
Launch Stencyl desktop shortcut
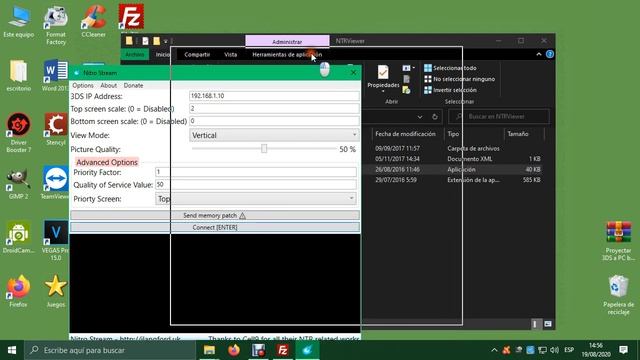[56, 130]
